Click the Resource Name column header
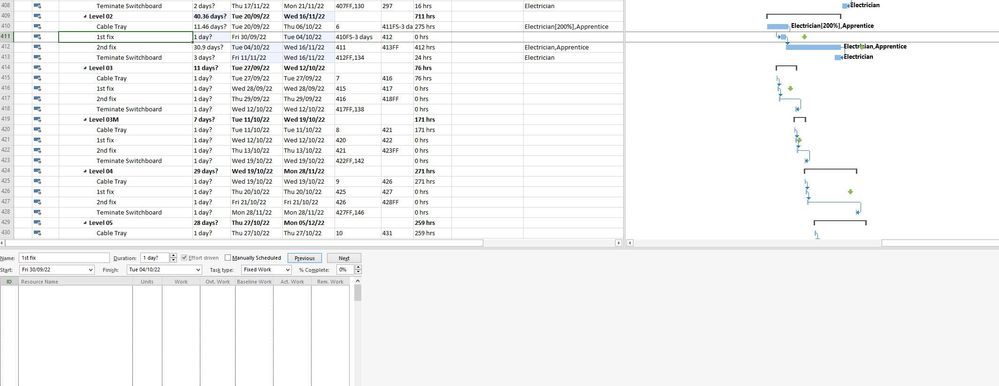 (x=75, y=282)
